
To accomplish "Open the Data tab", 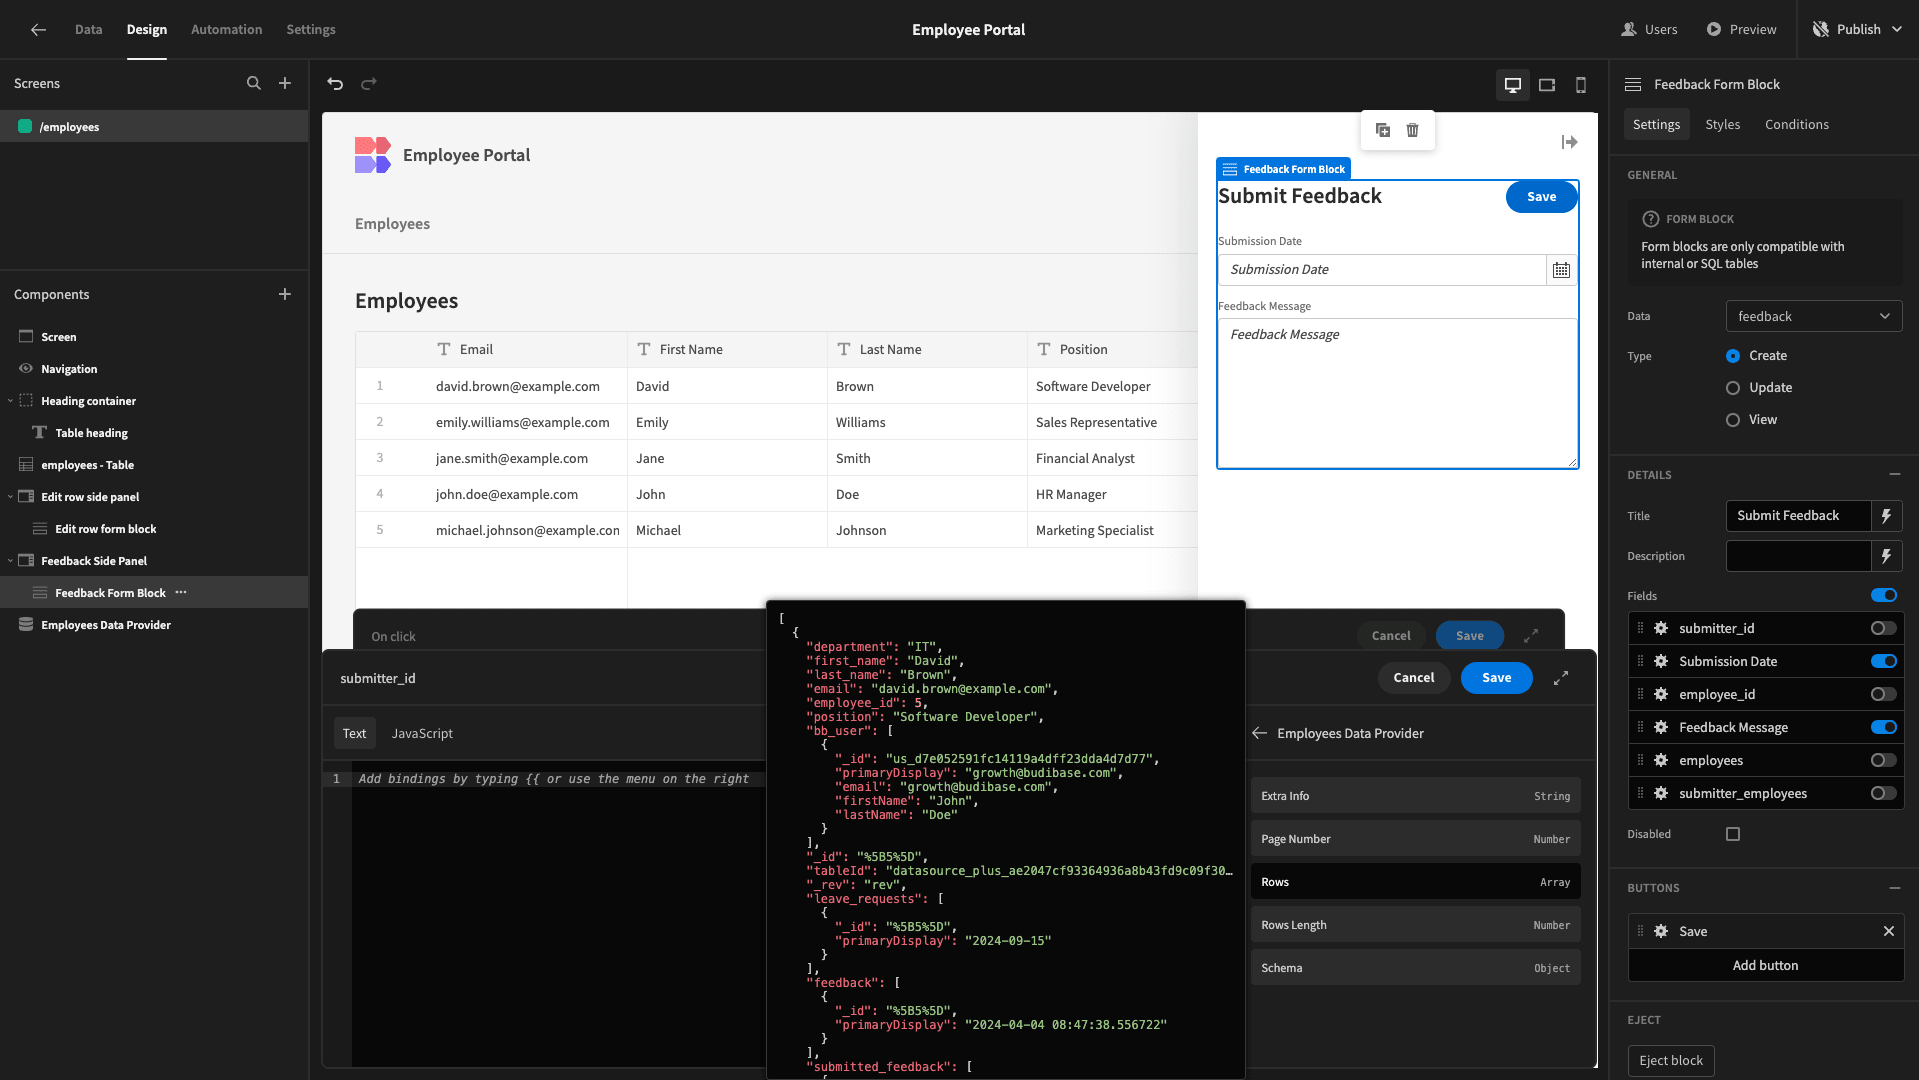I will tap(88, 30).
